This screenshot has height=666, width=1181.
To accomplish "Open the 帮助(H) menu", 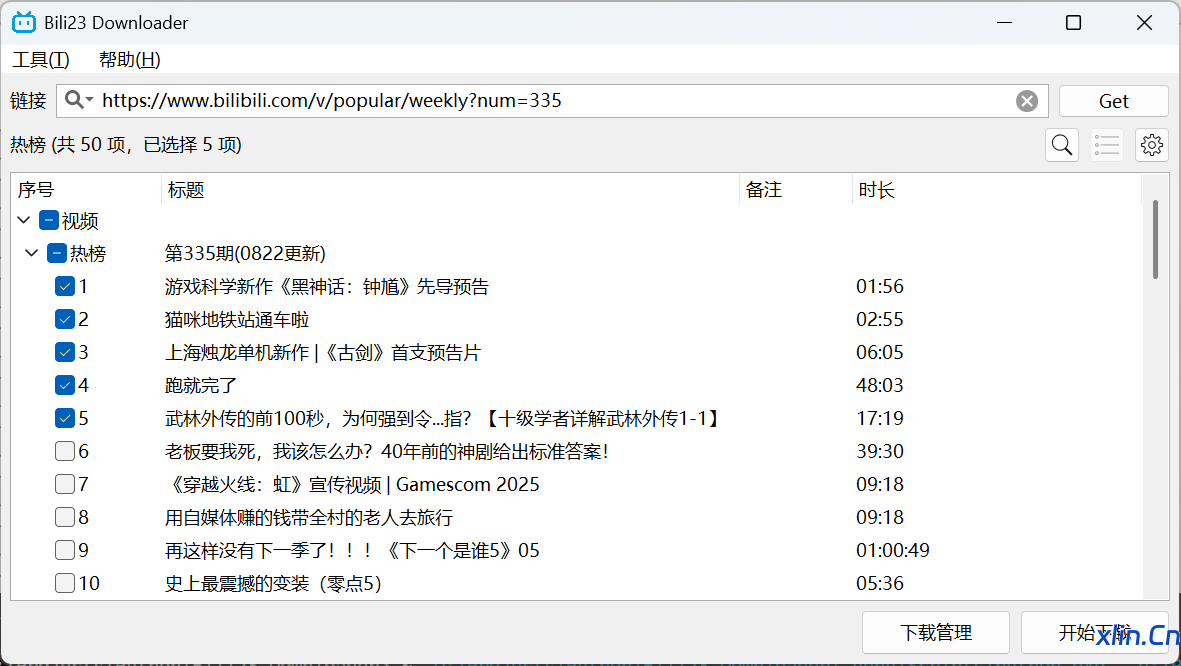I will tap(130, 60).
